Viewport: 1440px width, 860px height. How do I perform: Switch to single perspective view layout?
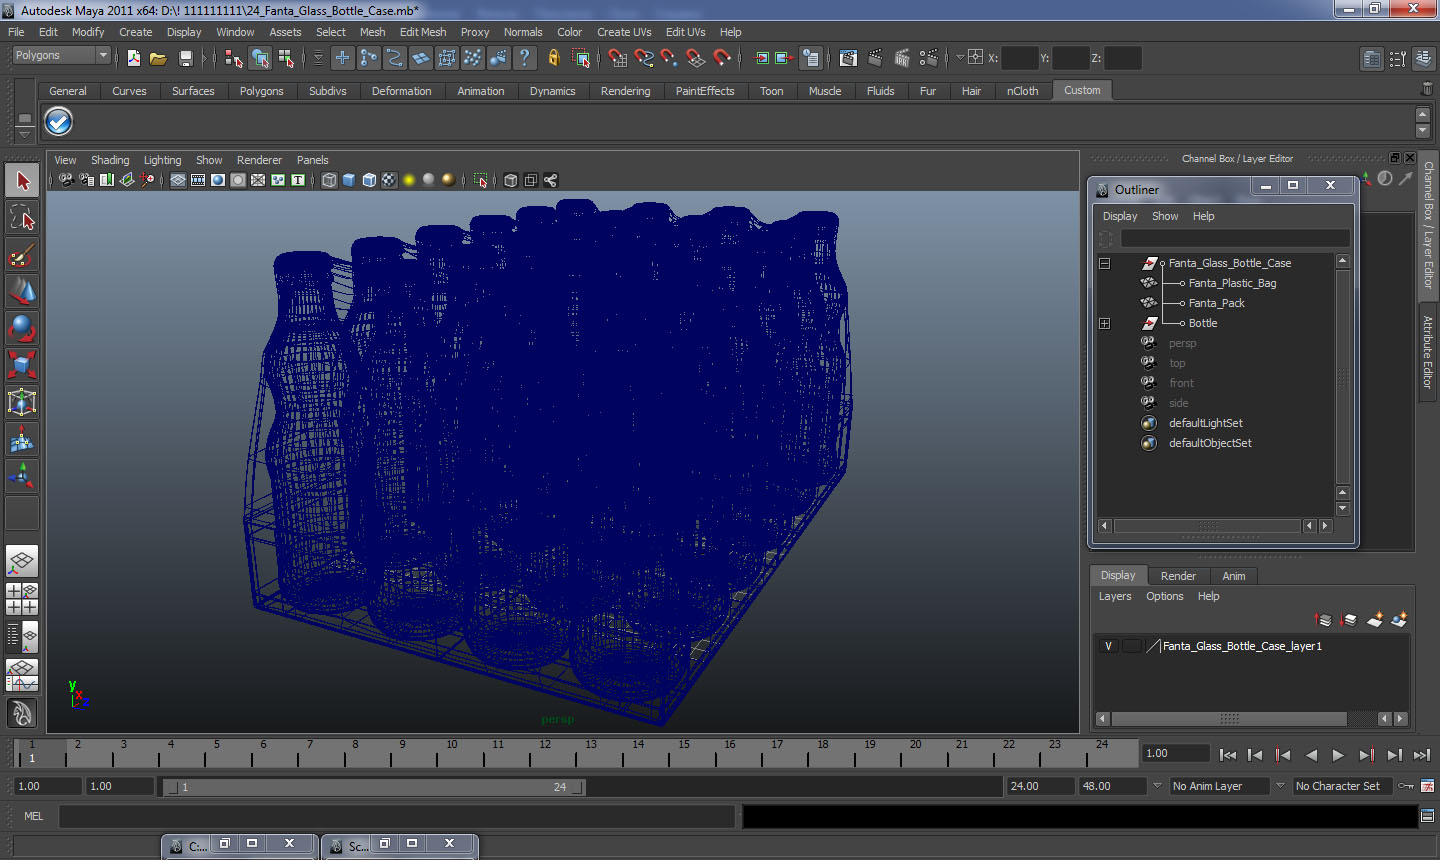tap(22, 561)
